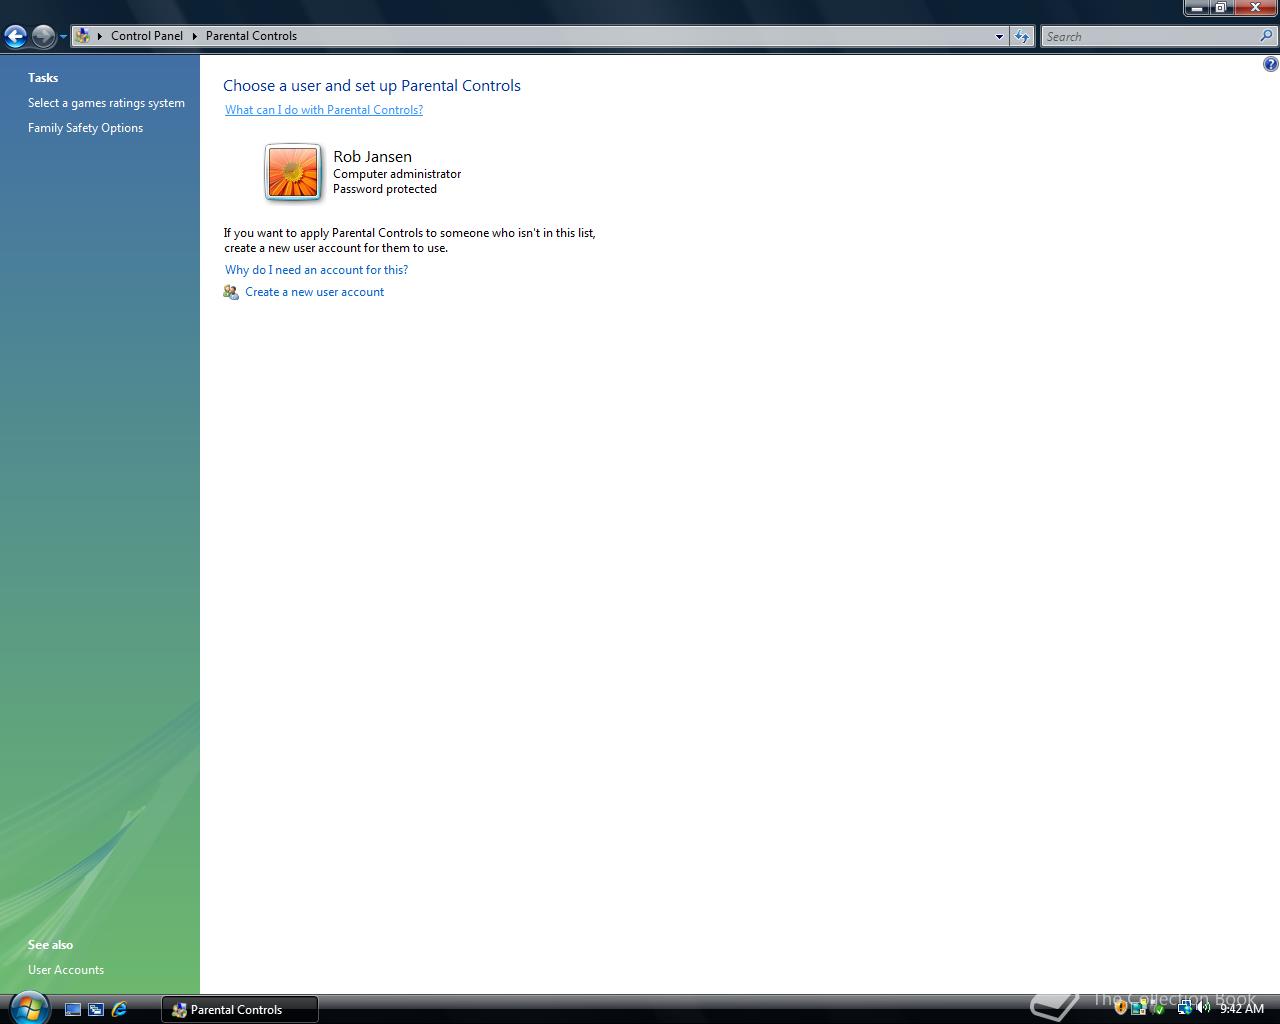Open the volume speaker tray icon
Image resolution: width=1280 pixels, height=1024 pixels.
pos(1203,1008)
